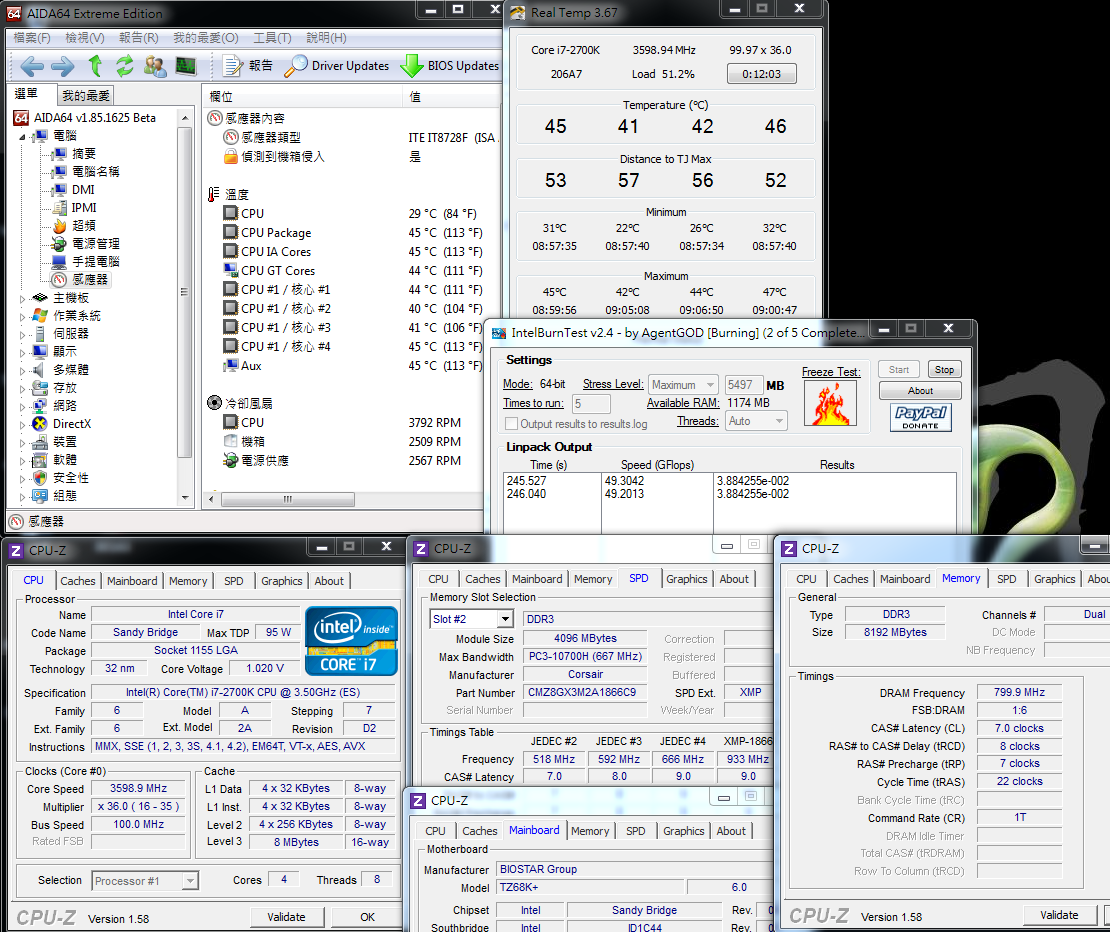Select the 安全性 shield icon in tree
1110x932 pixels.
click(40, 478)
